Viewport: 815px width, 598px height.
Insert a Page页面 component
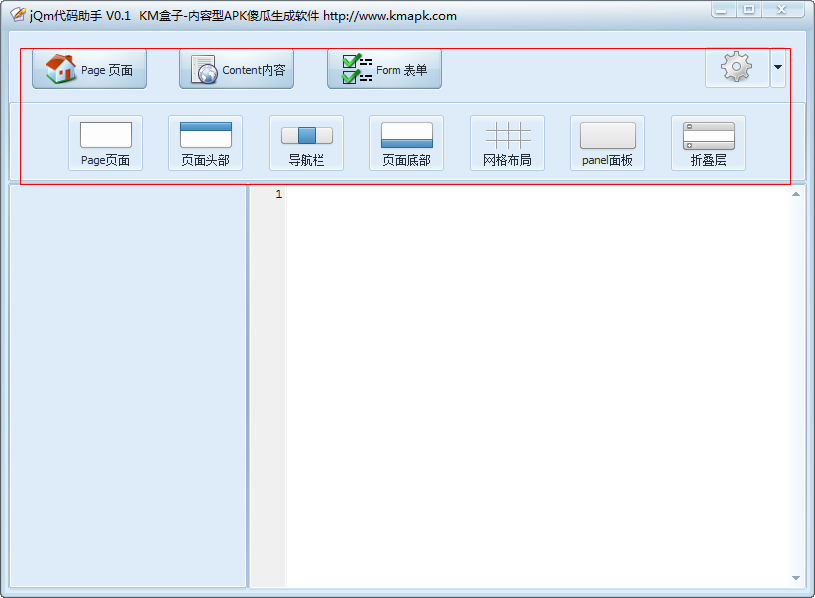coord(106,143)
